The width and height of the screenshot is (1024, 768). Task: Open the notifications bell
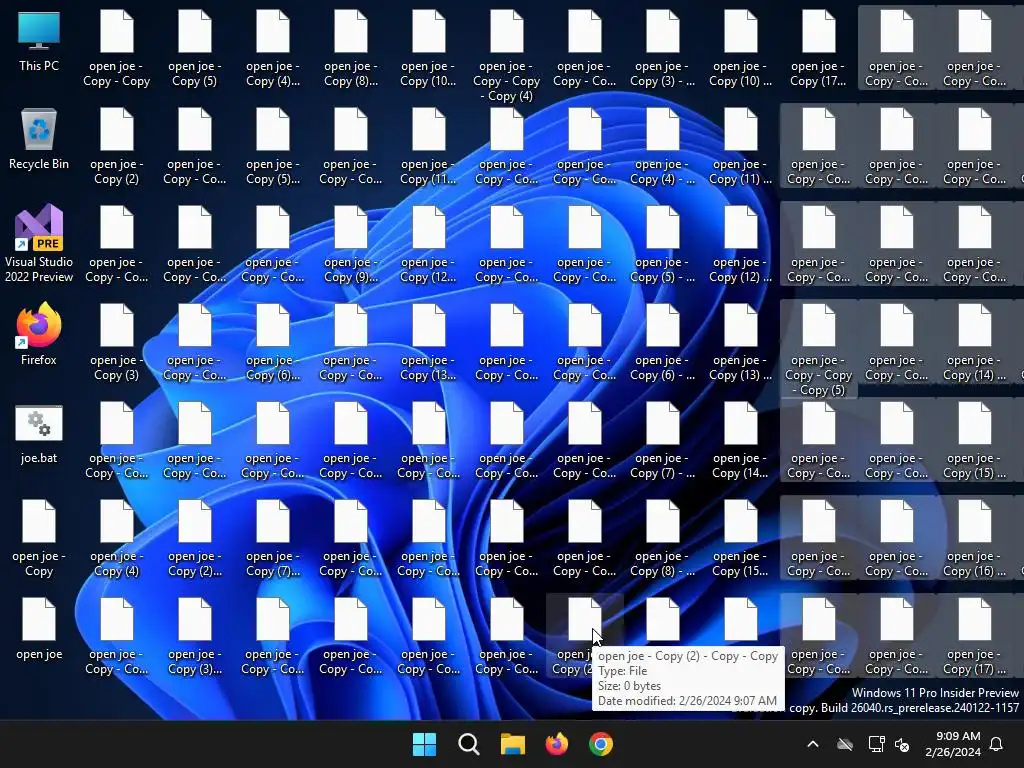click(997, 744)
